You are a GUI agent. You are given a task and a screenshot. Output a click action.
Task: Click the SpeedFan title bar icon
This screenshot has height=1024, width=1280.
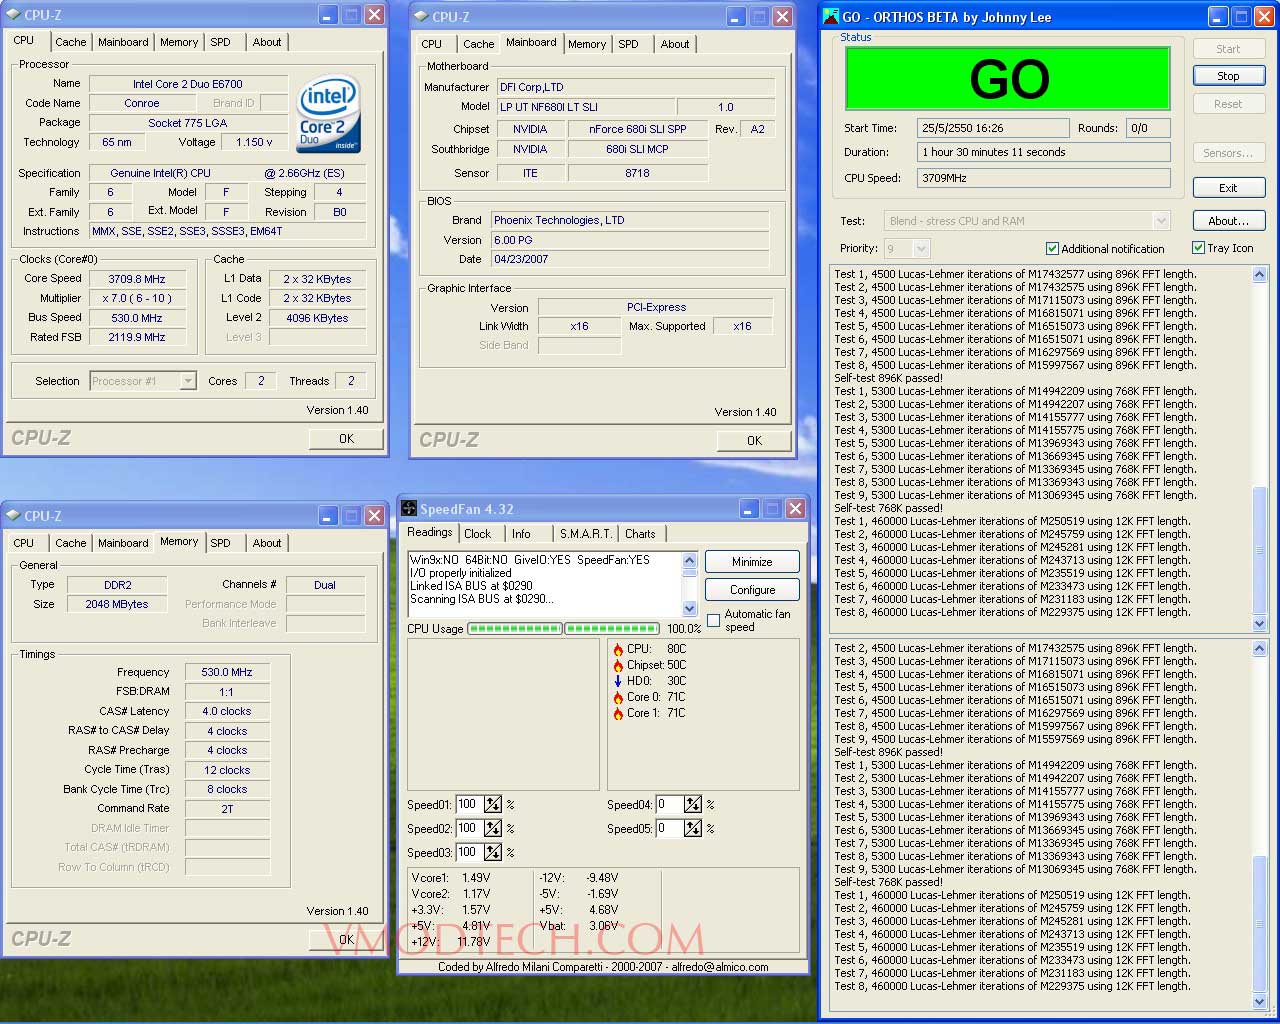pos(409,509)
